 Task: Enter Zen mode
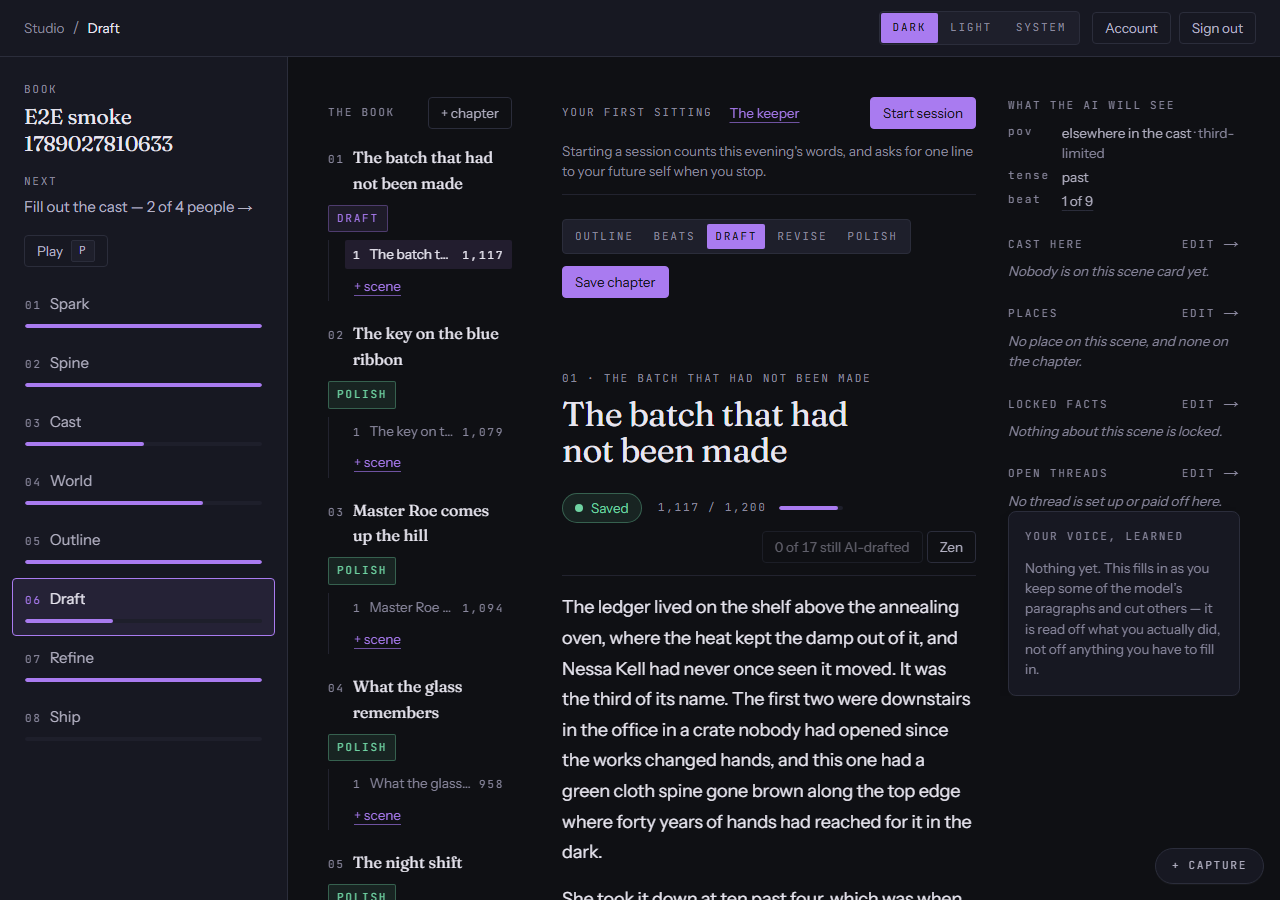(x=951, y=547)
